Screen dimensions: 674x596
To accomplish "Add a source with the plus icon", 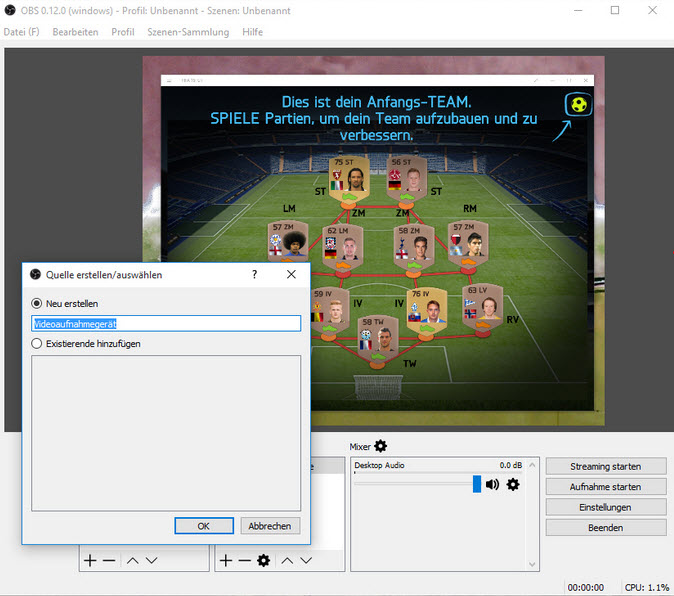I will click(x=226, y=560).
